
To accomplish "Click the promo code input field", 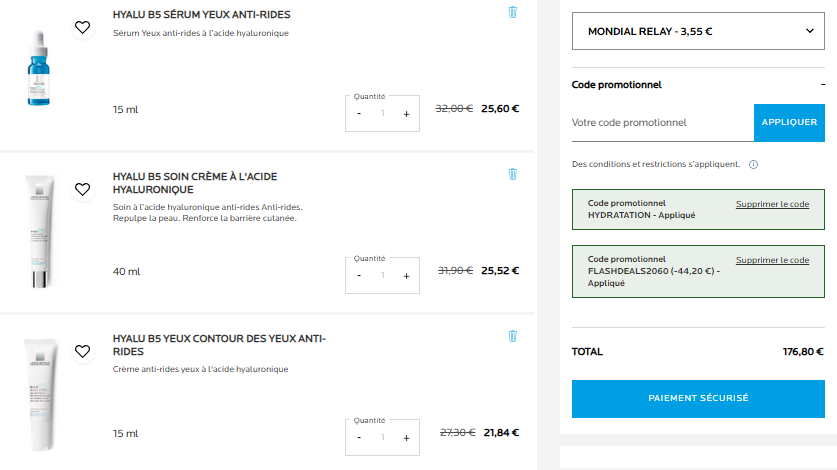I will pyautogui.click(x=662, y=122).
